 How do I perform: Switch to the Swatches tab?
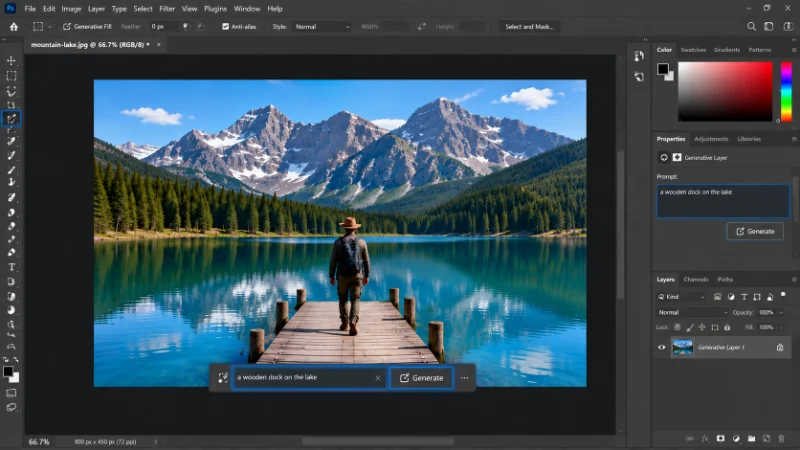pyautogui.click(x=693, y=50)
